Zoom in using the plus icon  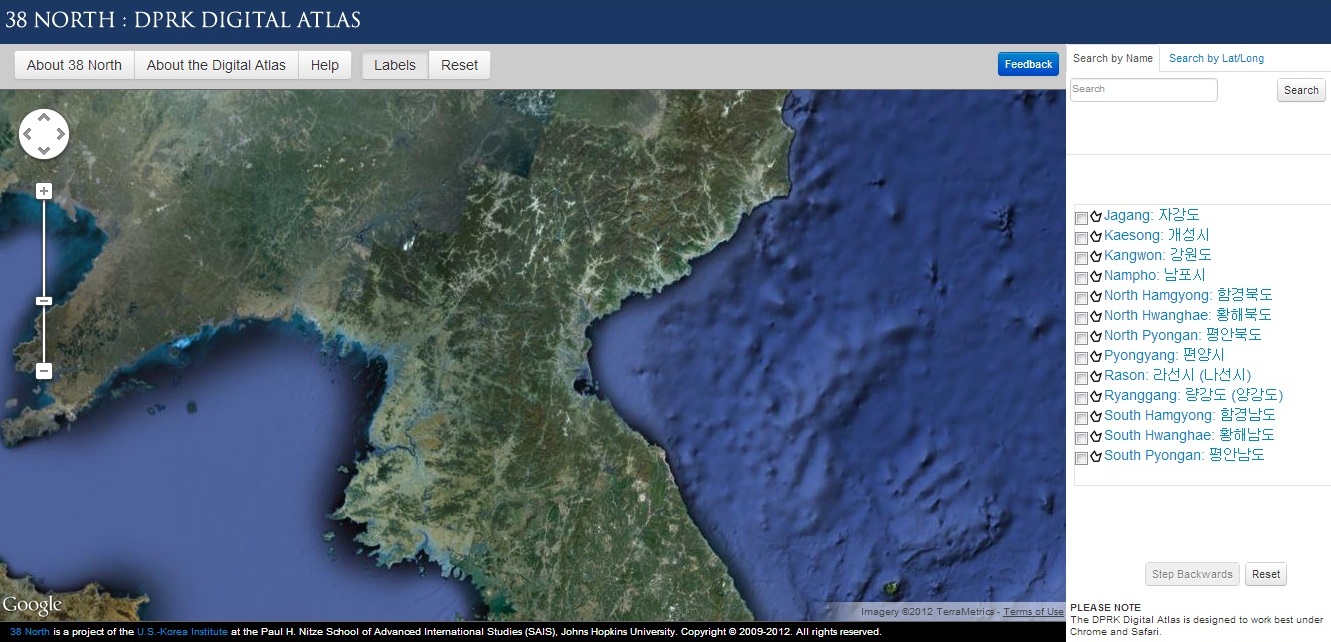[43, 190]
